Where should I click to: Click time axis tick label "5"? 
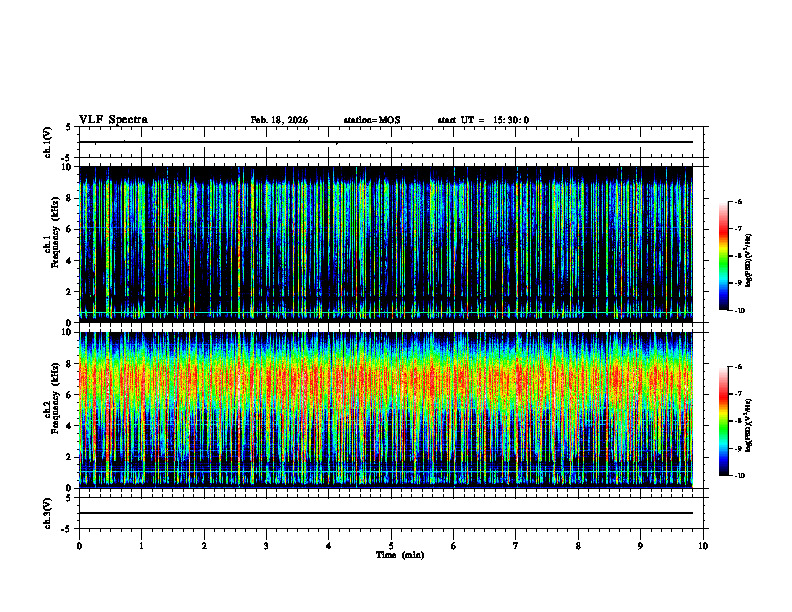pos(391,546)
